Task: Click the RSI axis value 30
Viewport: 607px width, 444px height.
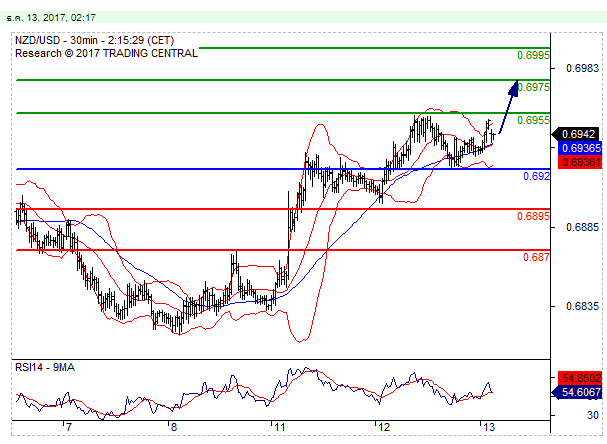Action: tap(593, 415)
